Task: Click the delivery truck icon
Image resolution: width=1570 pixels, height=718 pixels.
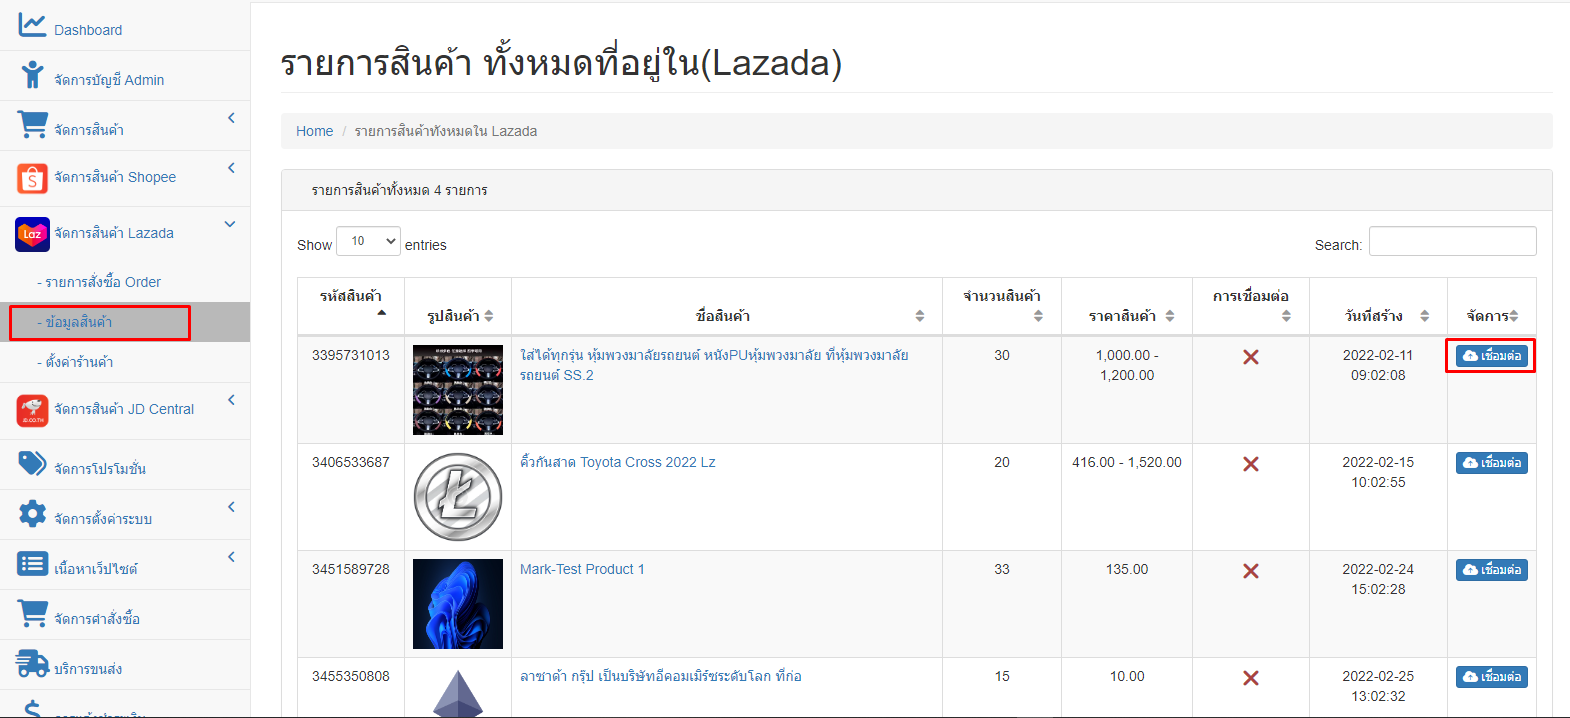Action: (32, 664)
